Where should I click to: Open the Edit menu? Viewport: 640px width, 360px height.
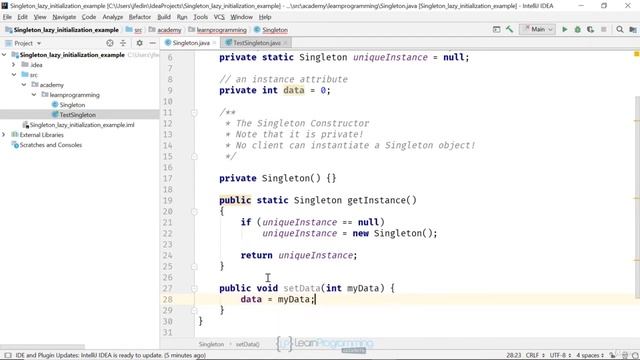[22, 17]
